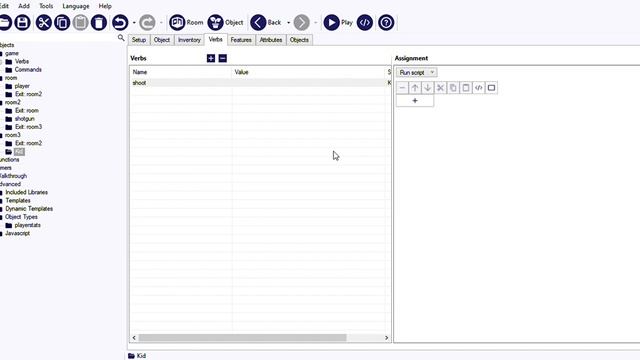Select the shoot verb row
This screenshot has height=360, width=640.
point(260,82)
